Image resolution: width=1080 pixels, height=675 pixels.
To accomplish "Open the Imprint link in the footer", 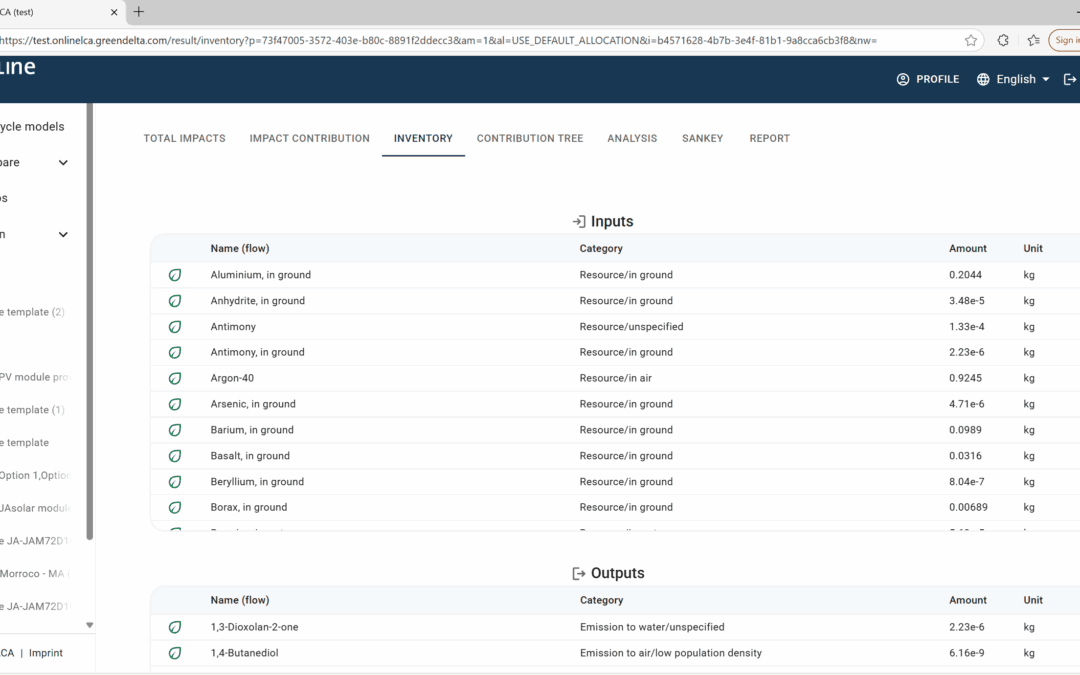I will 45,653.
